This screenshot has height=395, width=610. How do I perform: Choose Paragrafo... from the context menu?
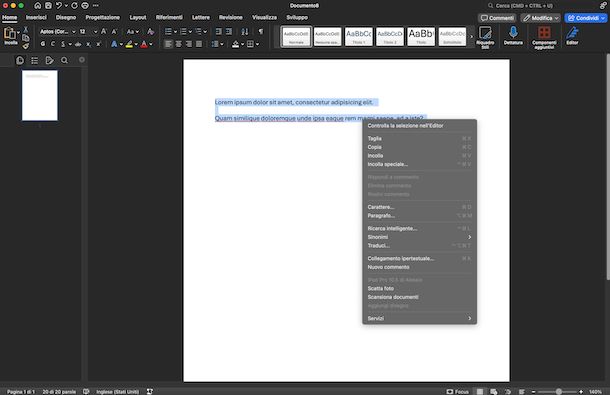coord(419,216)
